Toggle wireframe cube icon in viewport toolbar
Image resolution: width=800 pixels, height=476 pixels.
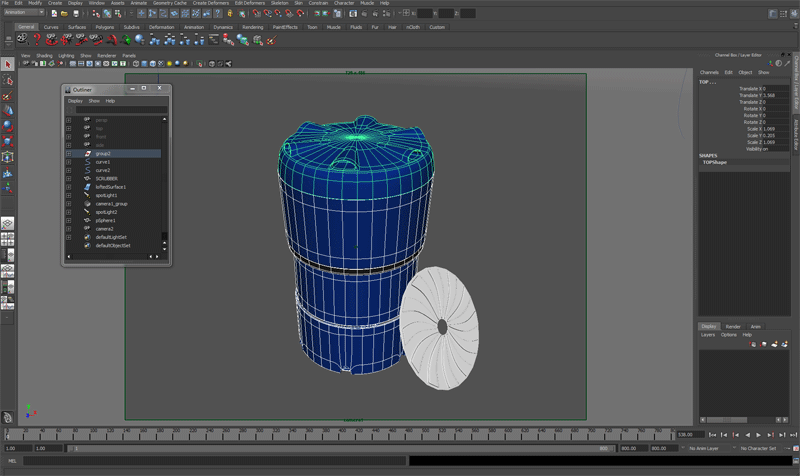[136, 64]
